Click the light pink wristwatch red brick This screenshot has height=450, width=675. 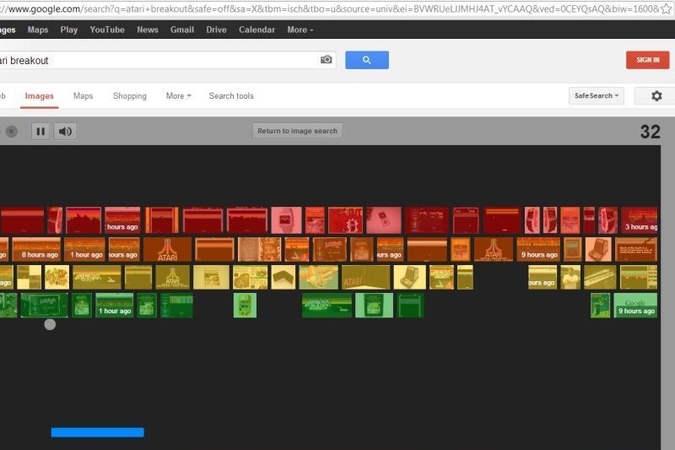pyautogui.click(x=286, y=220)
